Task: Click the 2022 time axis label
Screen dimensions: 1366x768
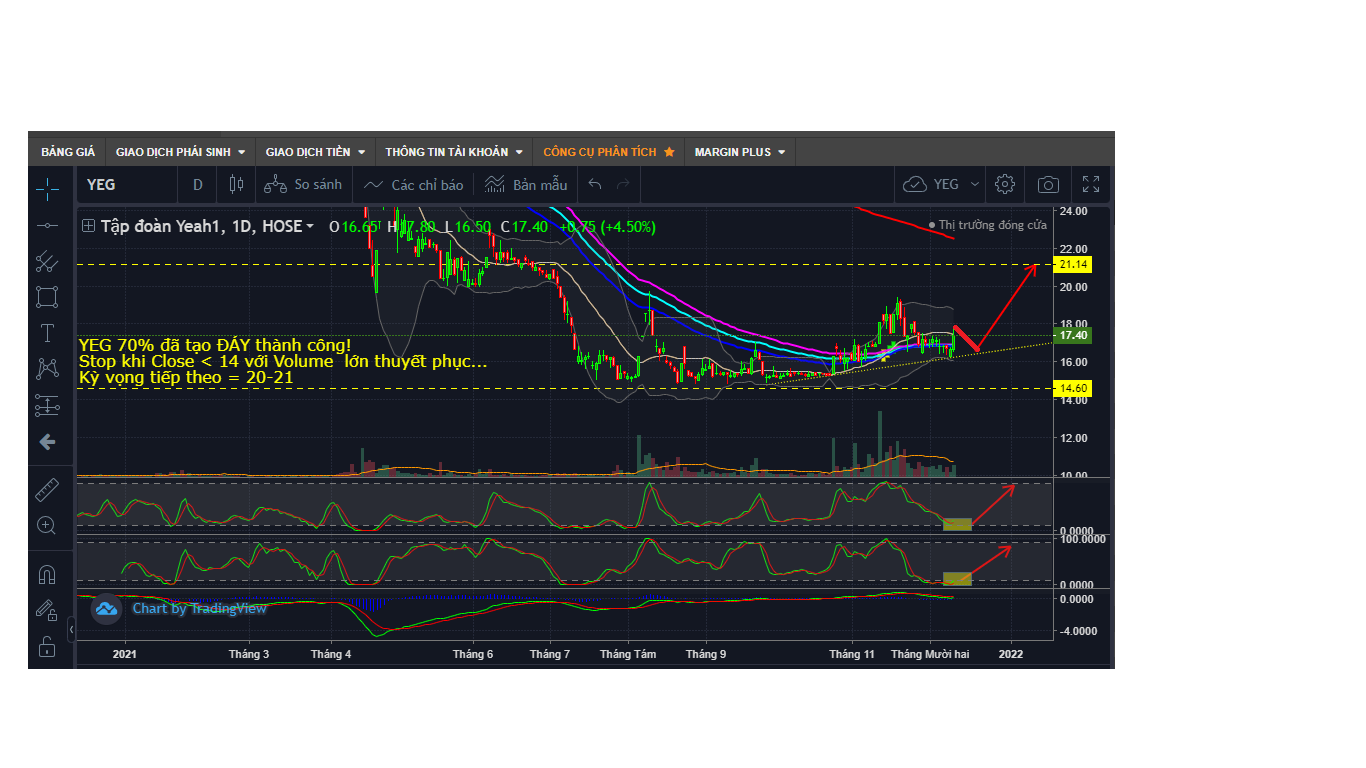Action: pos(1011,654)
